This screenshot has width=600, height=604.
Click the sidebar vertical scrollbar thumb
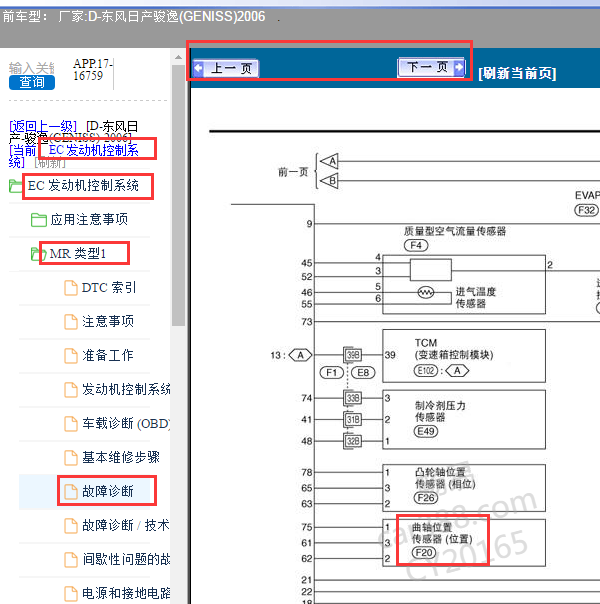click(178, 195)
